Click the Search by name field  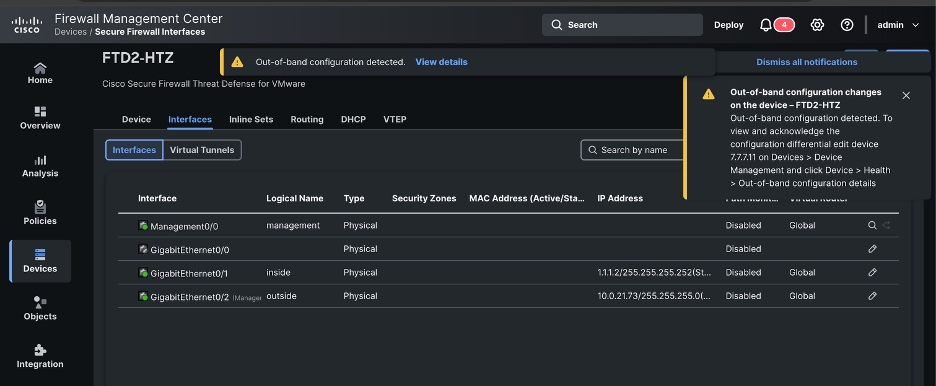[x=633, y=150]
